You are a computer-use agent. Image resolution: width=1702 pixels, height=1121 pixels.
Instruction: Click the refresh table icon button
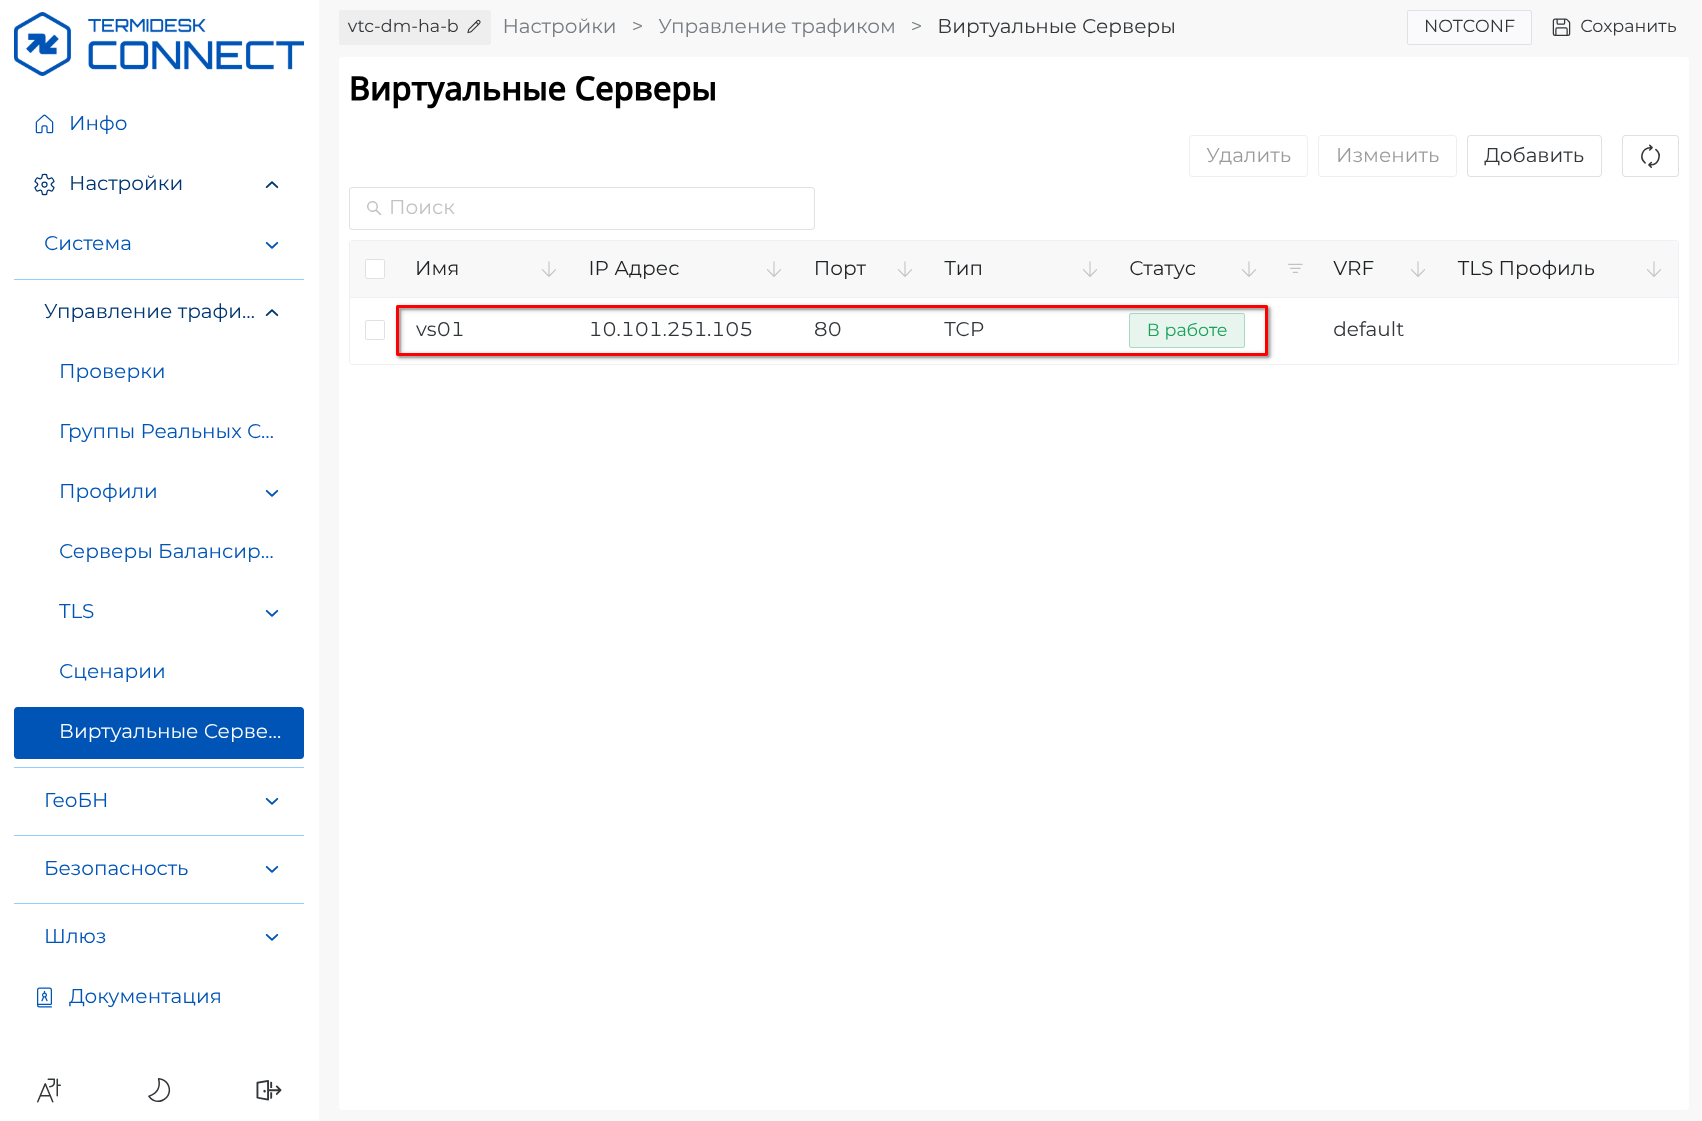(1649, 156)
